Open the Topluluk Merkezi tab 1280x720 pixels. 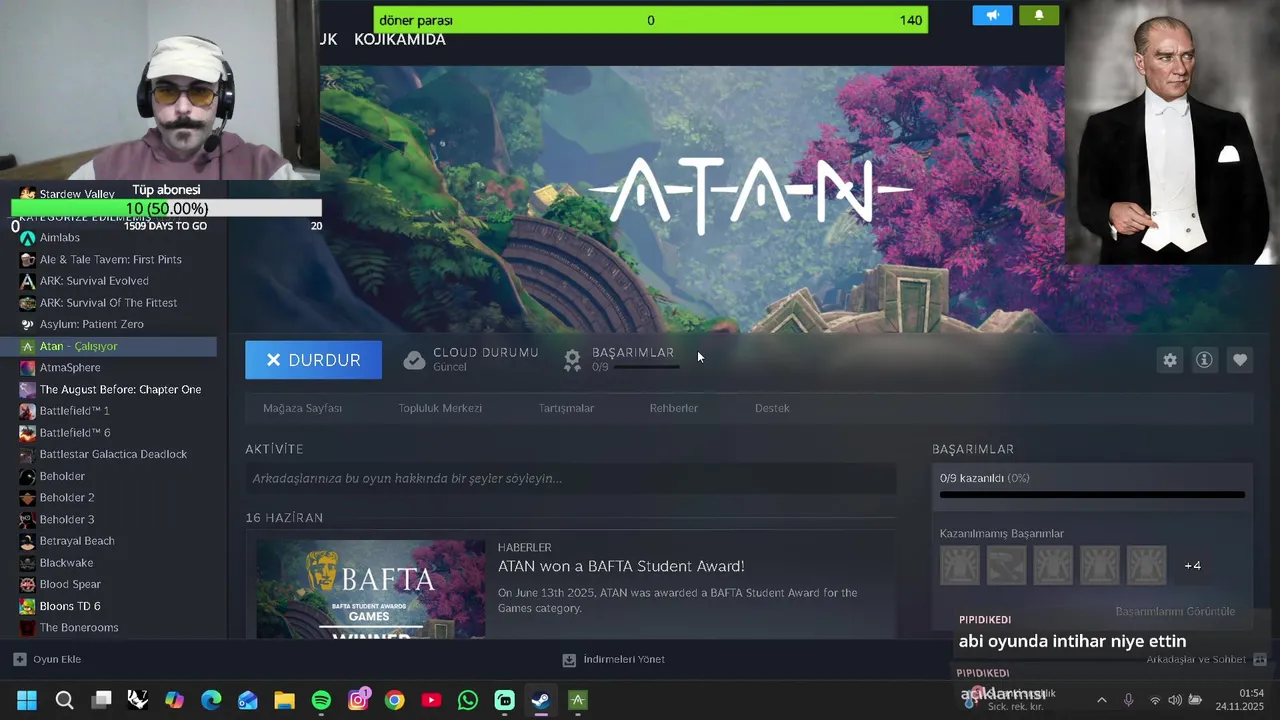click(x=440, y=408)
